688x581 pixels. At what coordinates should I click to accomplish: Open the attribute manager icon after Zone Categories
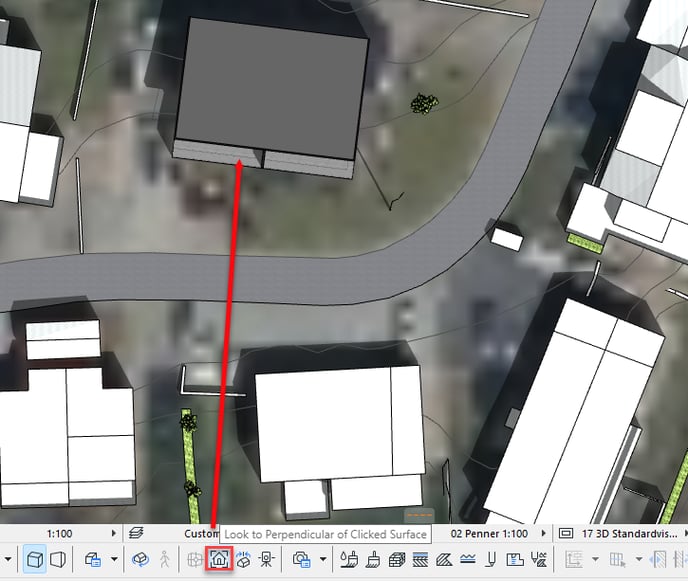(x=539, y=559)
